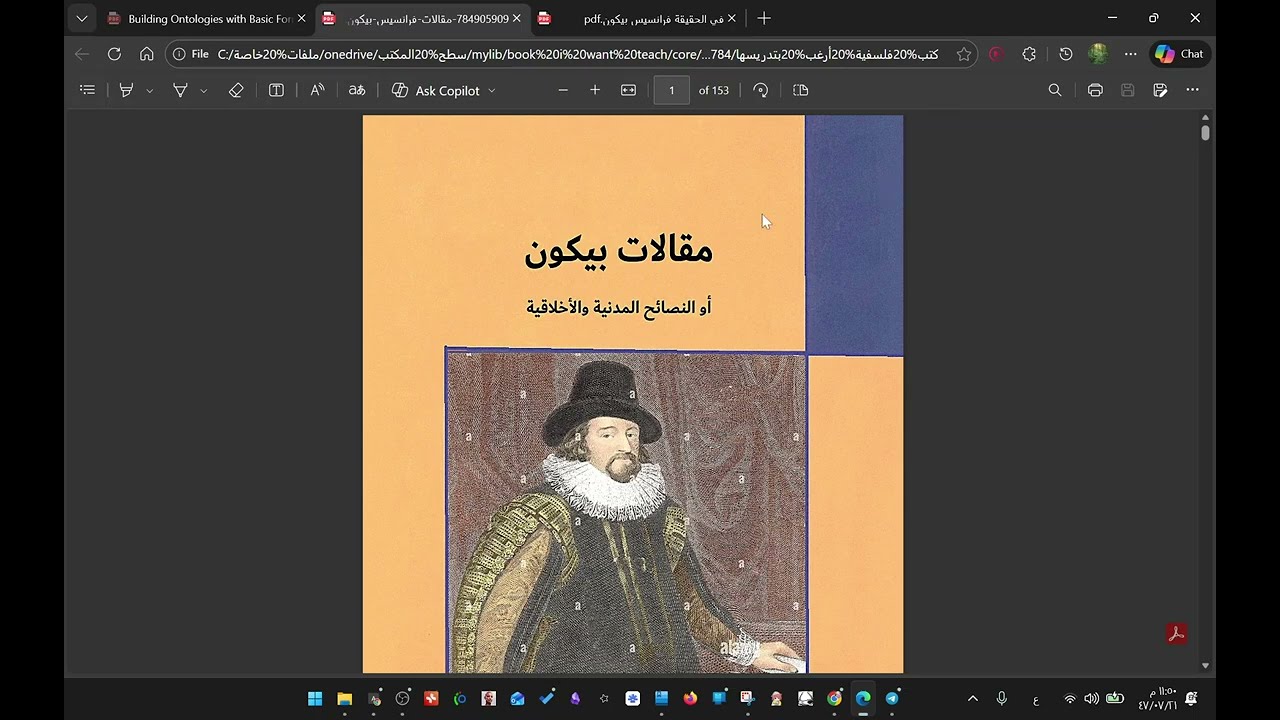Open the red media extension icon
The image size is (1280, 720).
coord(996,54)
